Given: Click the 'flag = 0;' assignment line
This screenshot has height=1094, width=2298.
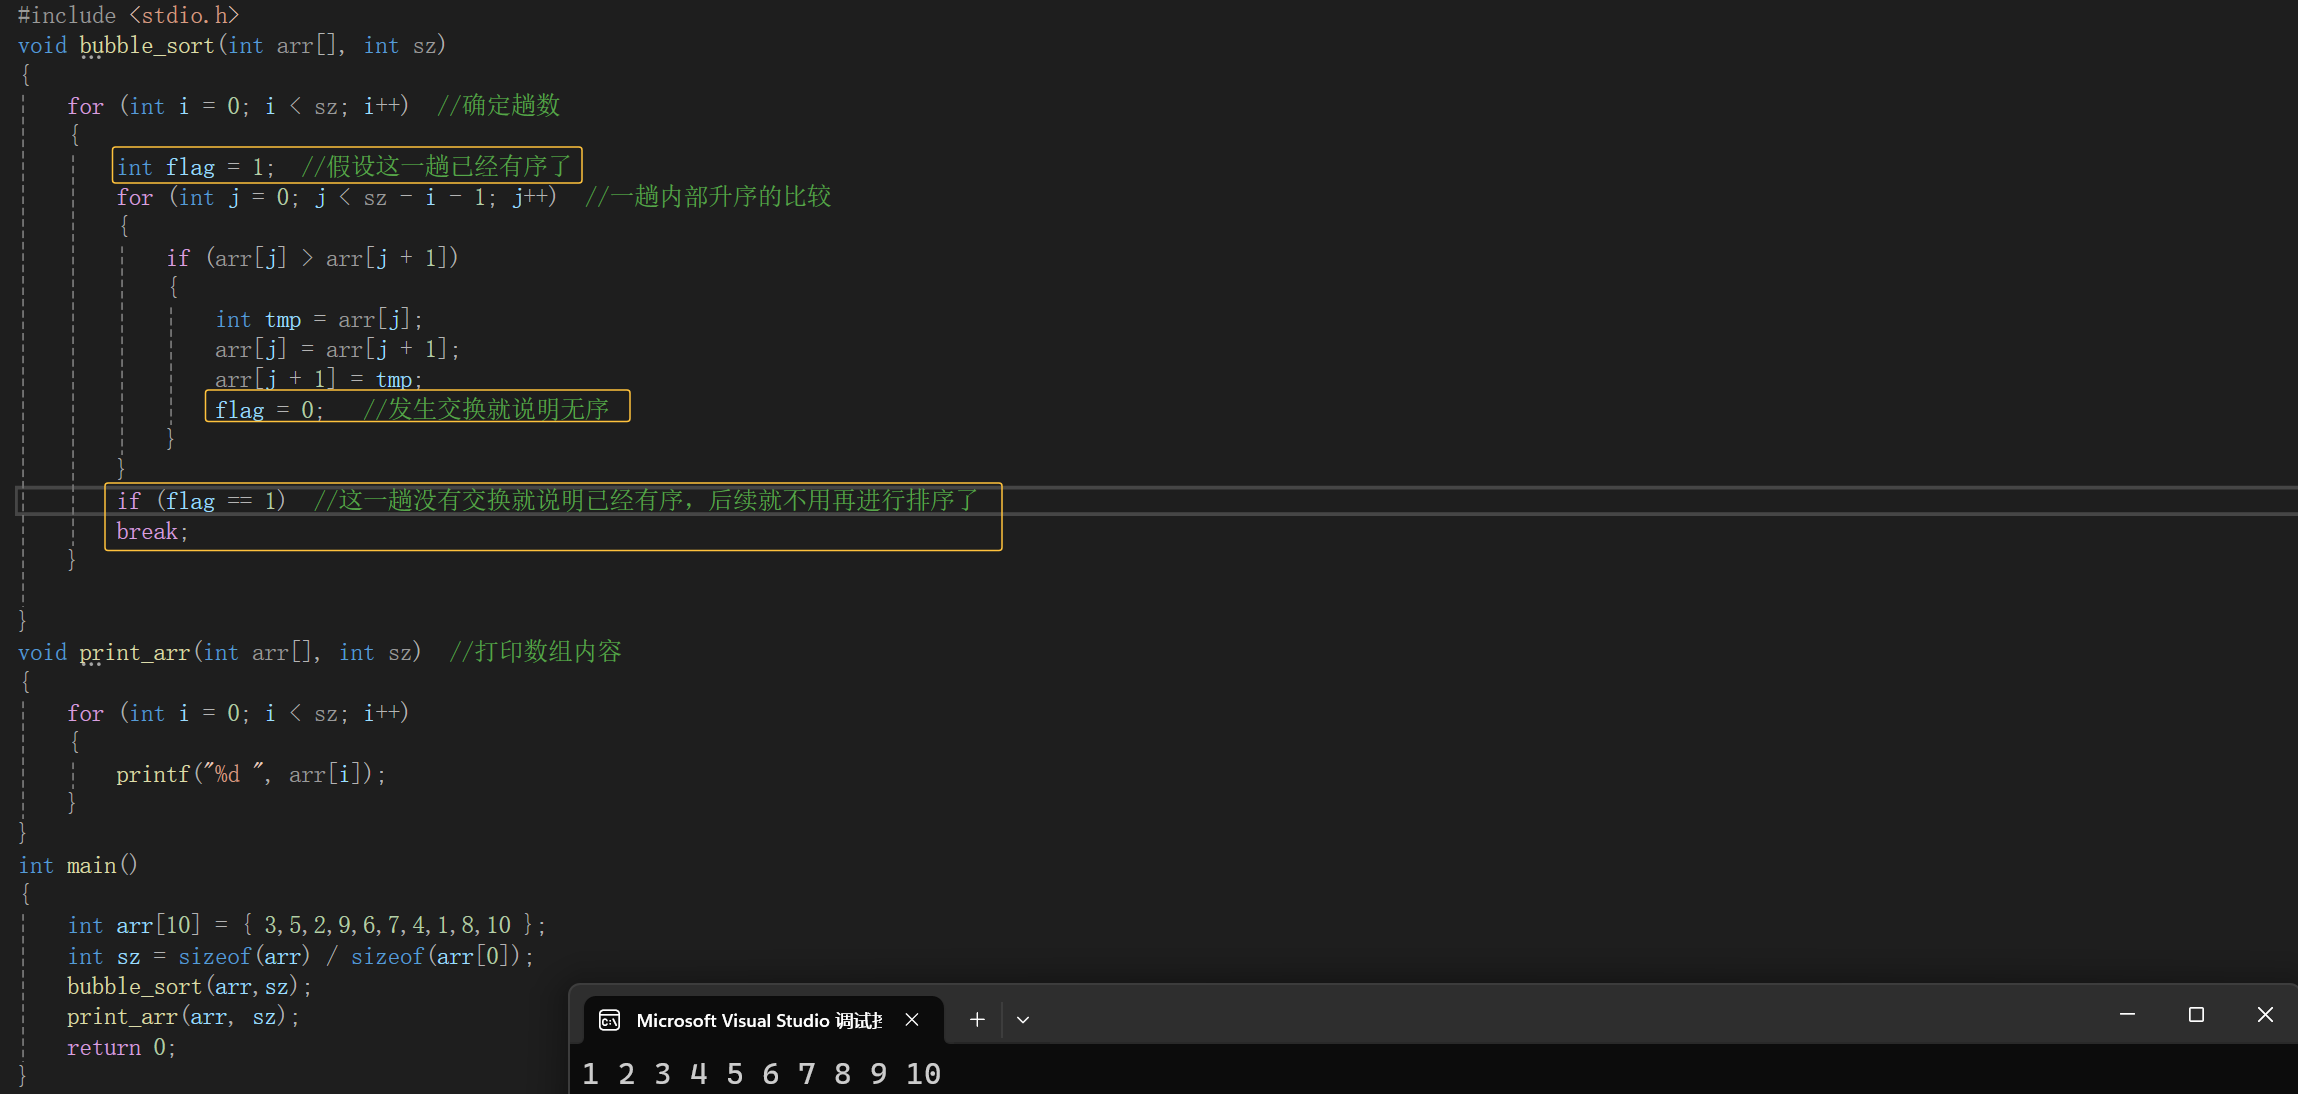Looking at the screenshot, I should click(x=268, y=410).
